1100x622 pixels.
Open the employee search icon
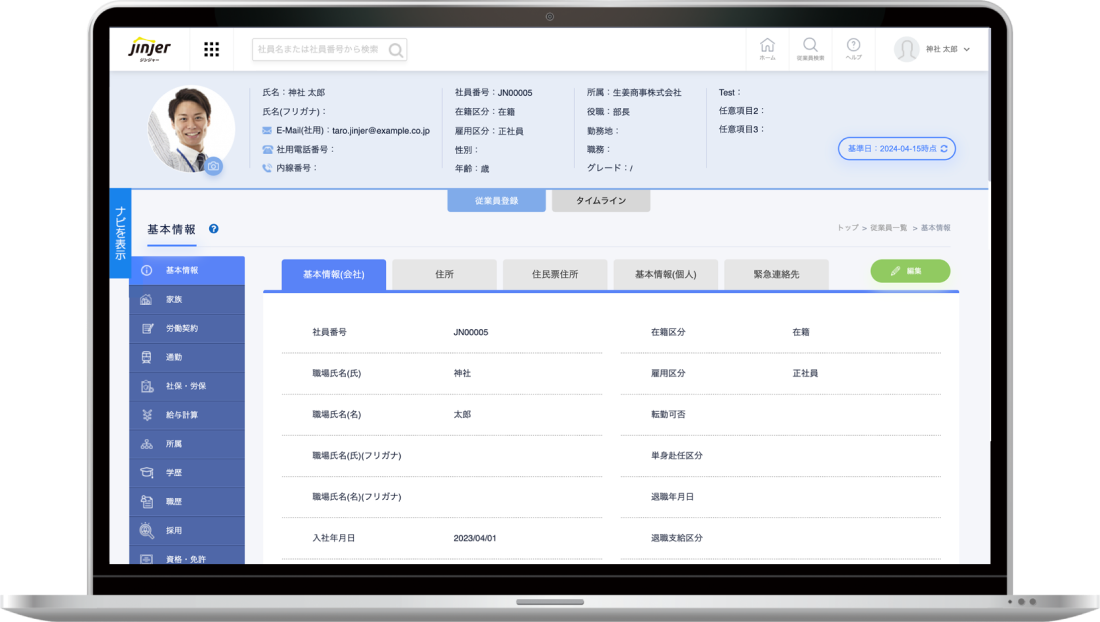pyautogui.click(x=810, y=48)
